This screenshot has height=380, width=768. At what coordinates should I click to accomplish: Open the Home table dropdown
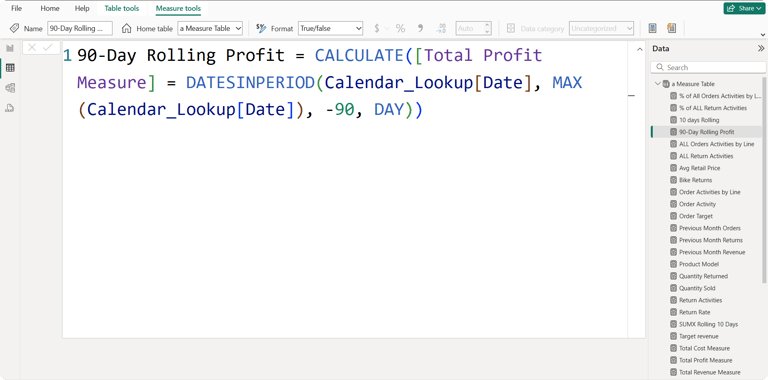pos(210,28)
